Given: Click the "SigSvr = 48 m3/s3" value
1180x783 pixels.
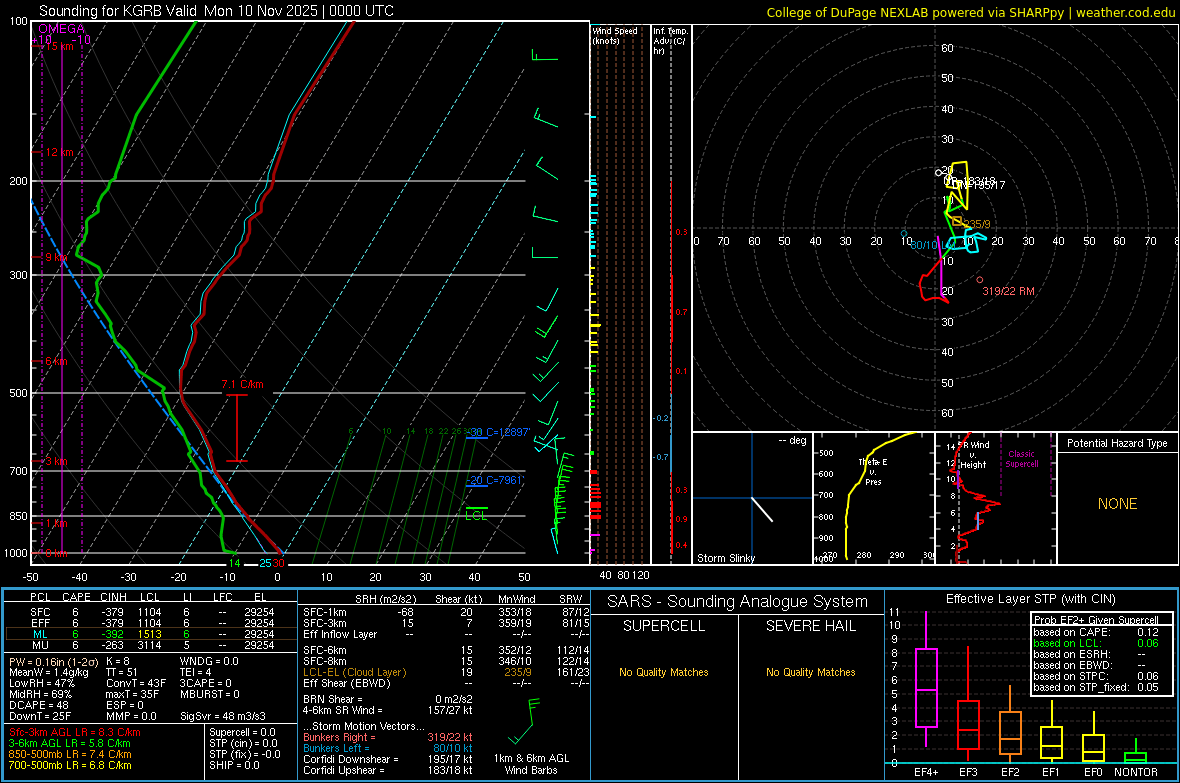Looking at the screenshot, I should coord(223,716).
